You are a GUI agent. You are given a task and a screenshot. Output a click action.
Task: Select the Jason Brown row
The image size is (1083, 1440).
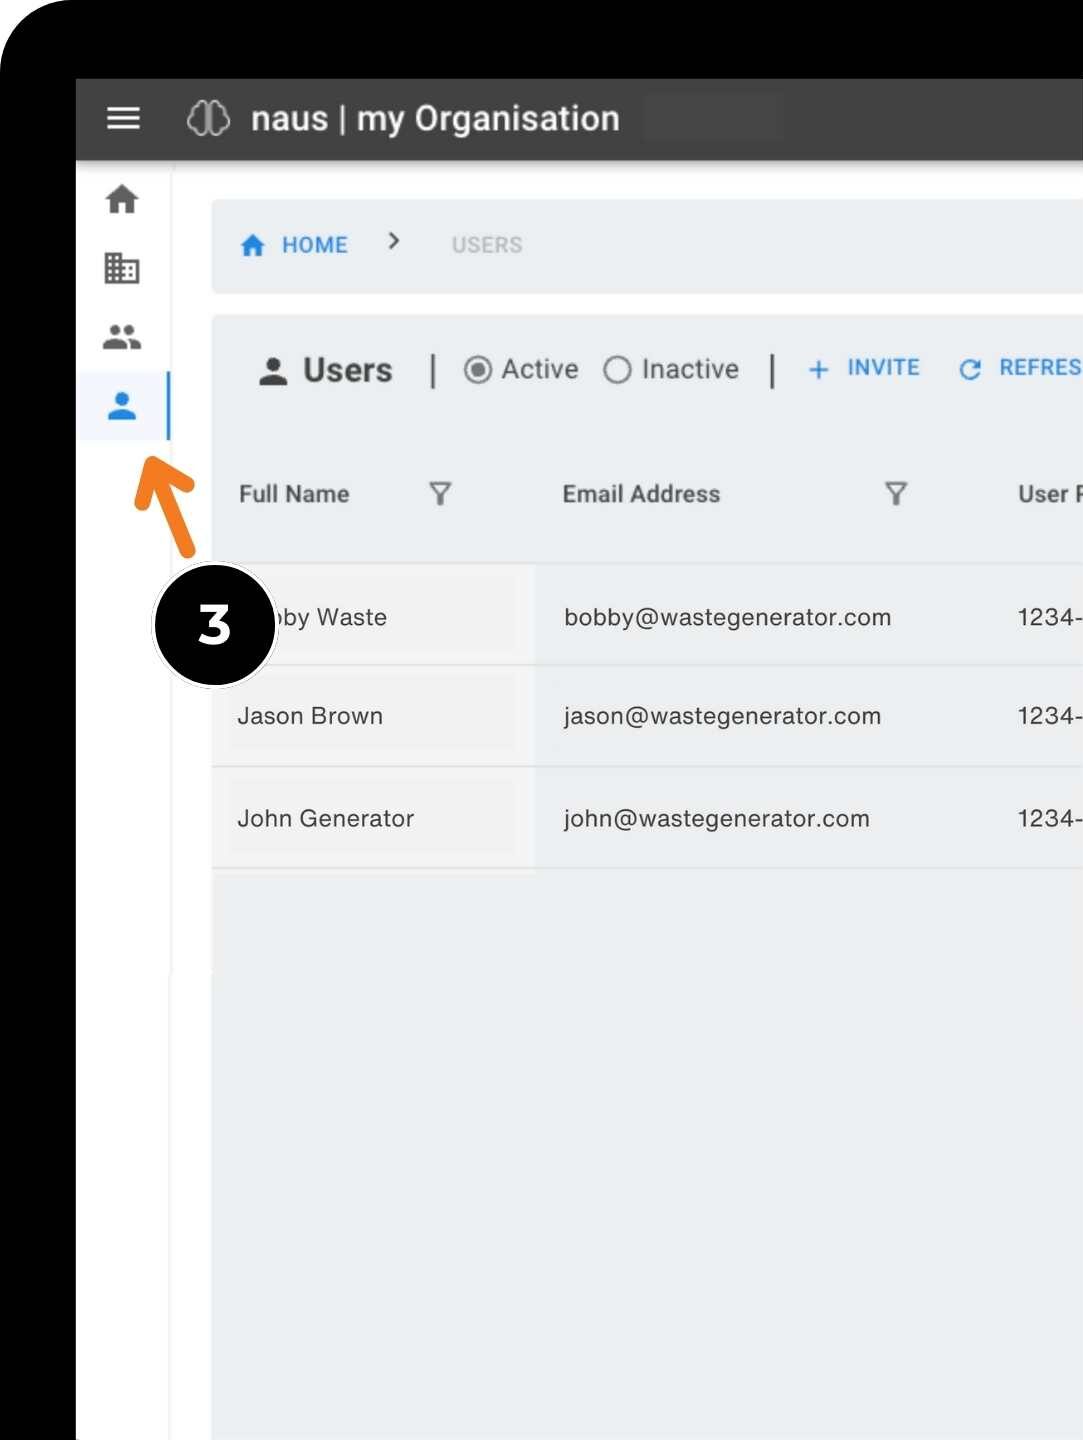(x=647, y=716)
